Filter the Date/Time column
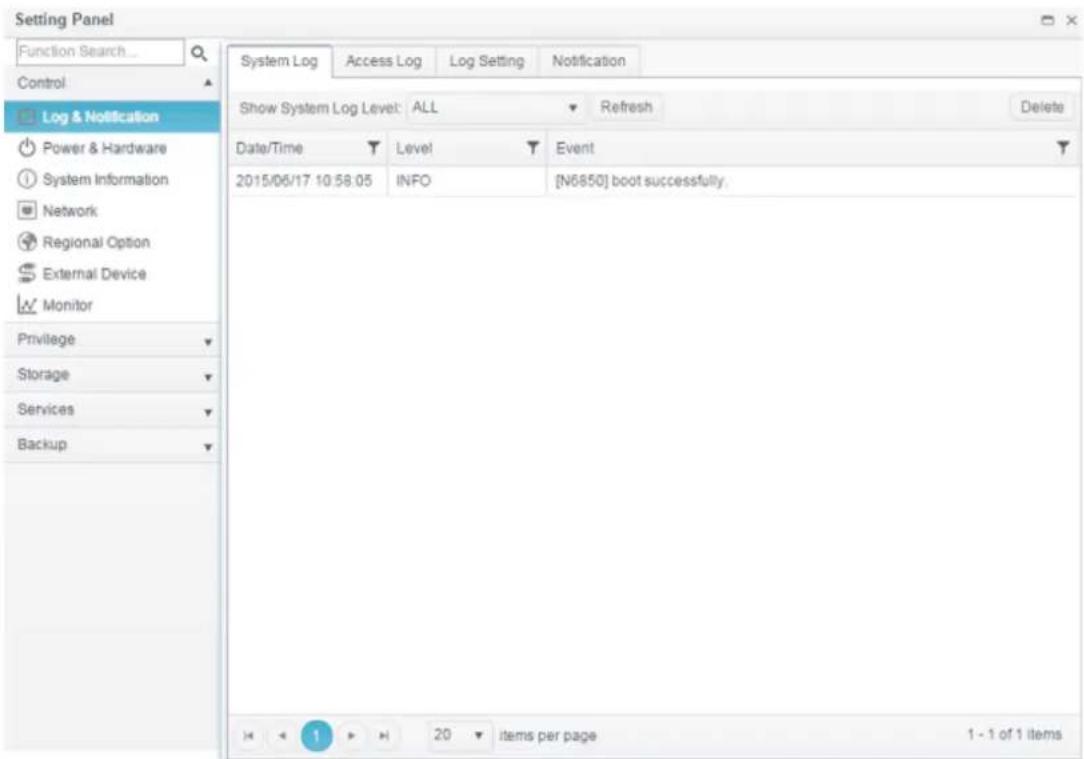 click(x=373, y=147)
